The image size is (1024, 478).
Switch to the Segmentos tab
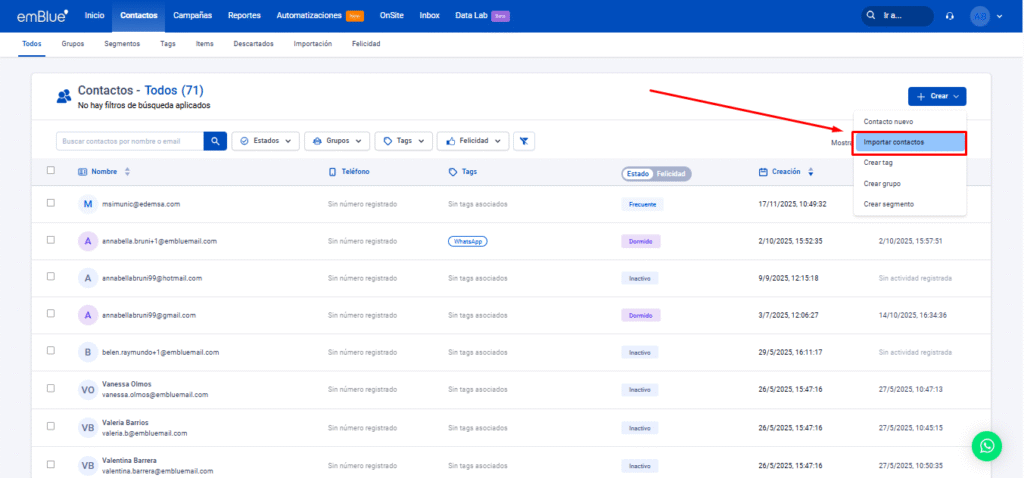122,44
